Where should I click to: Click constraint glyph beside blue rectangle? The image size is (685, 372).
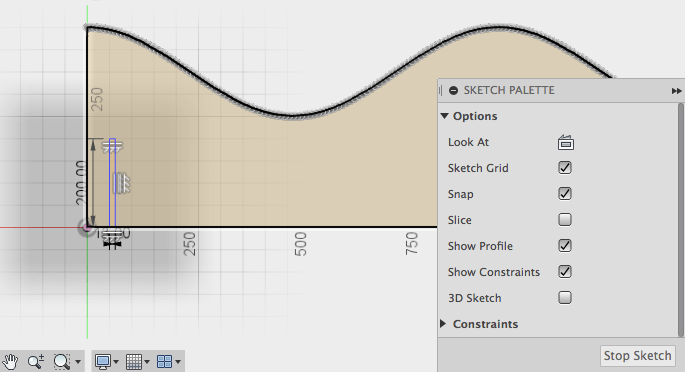pos(122,183)
